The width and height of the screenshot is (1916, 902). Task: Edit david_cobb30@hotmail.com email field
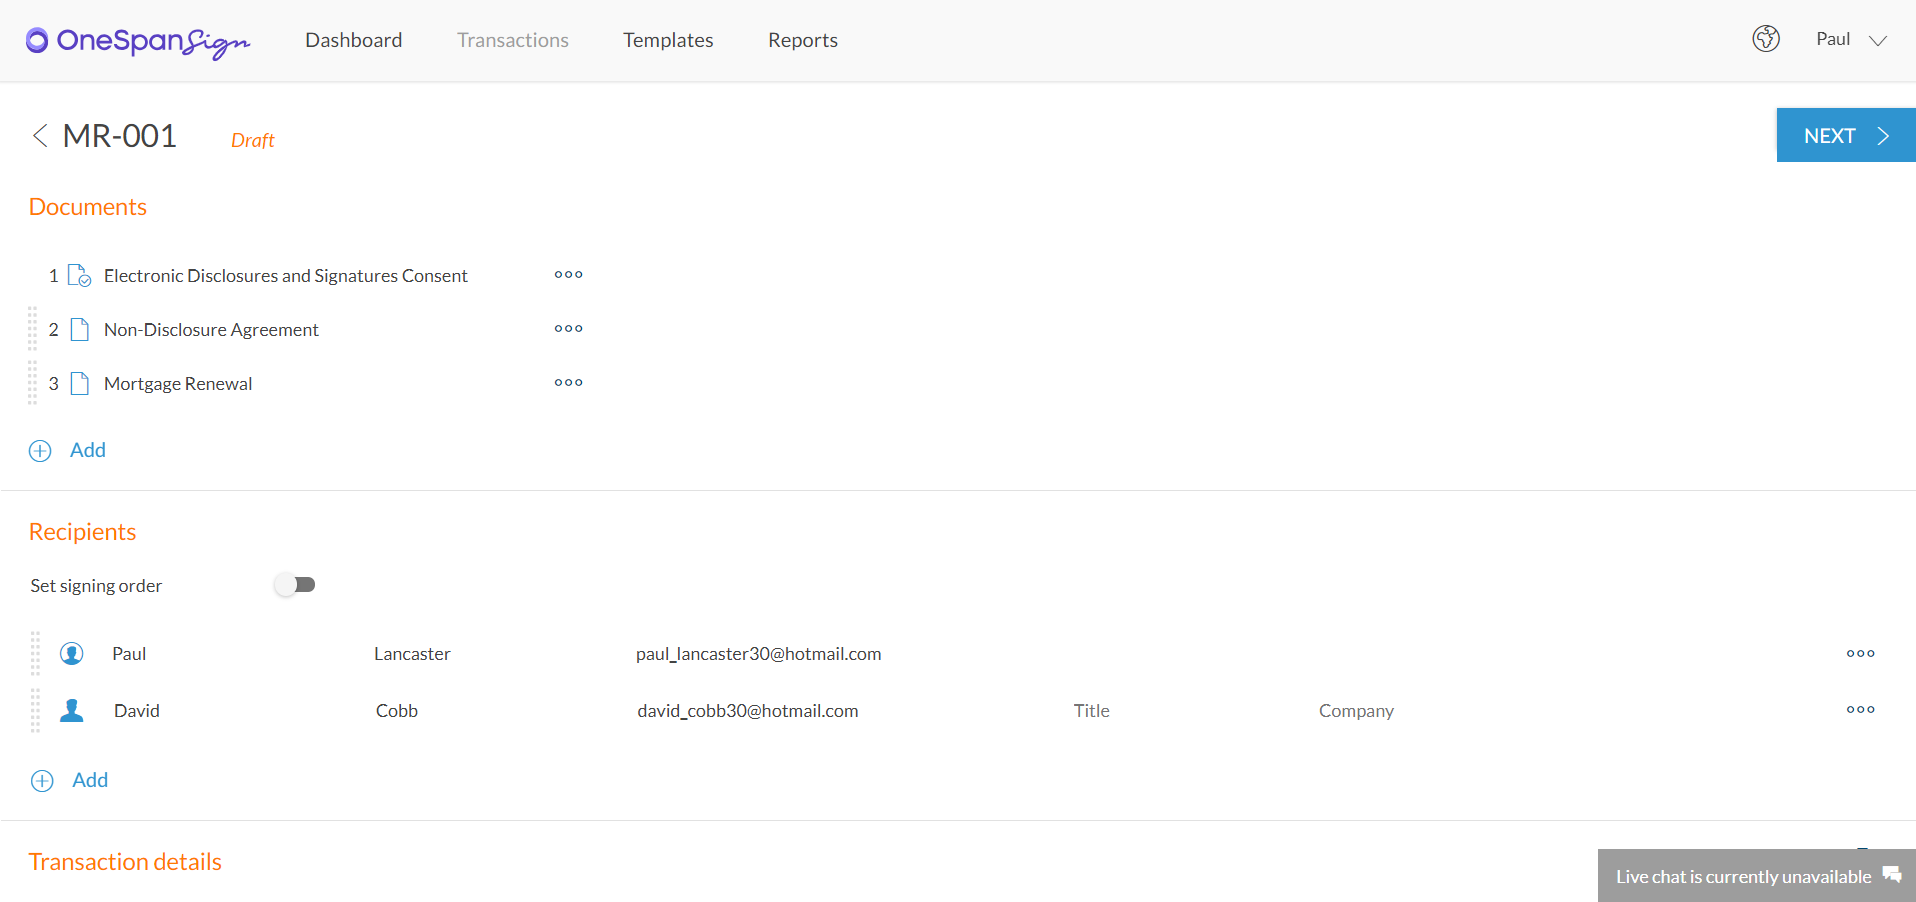pos(748,711)
